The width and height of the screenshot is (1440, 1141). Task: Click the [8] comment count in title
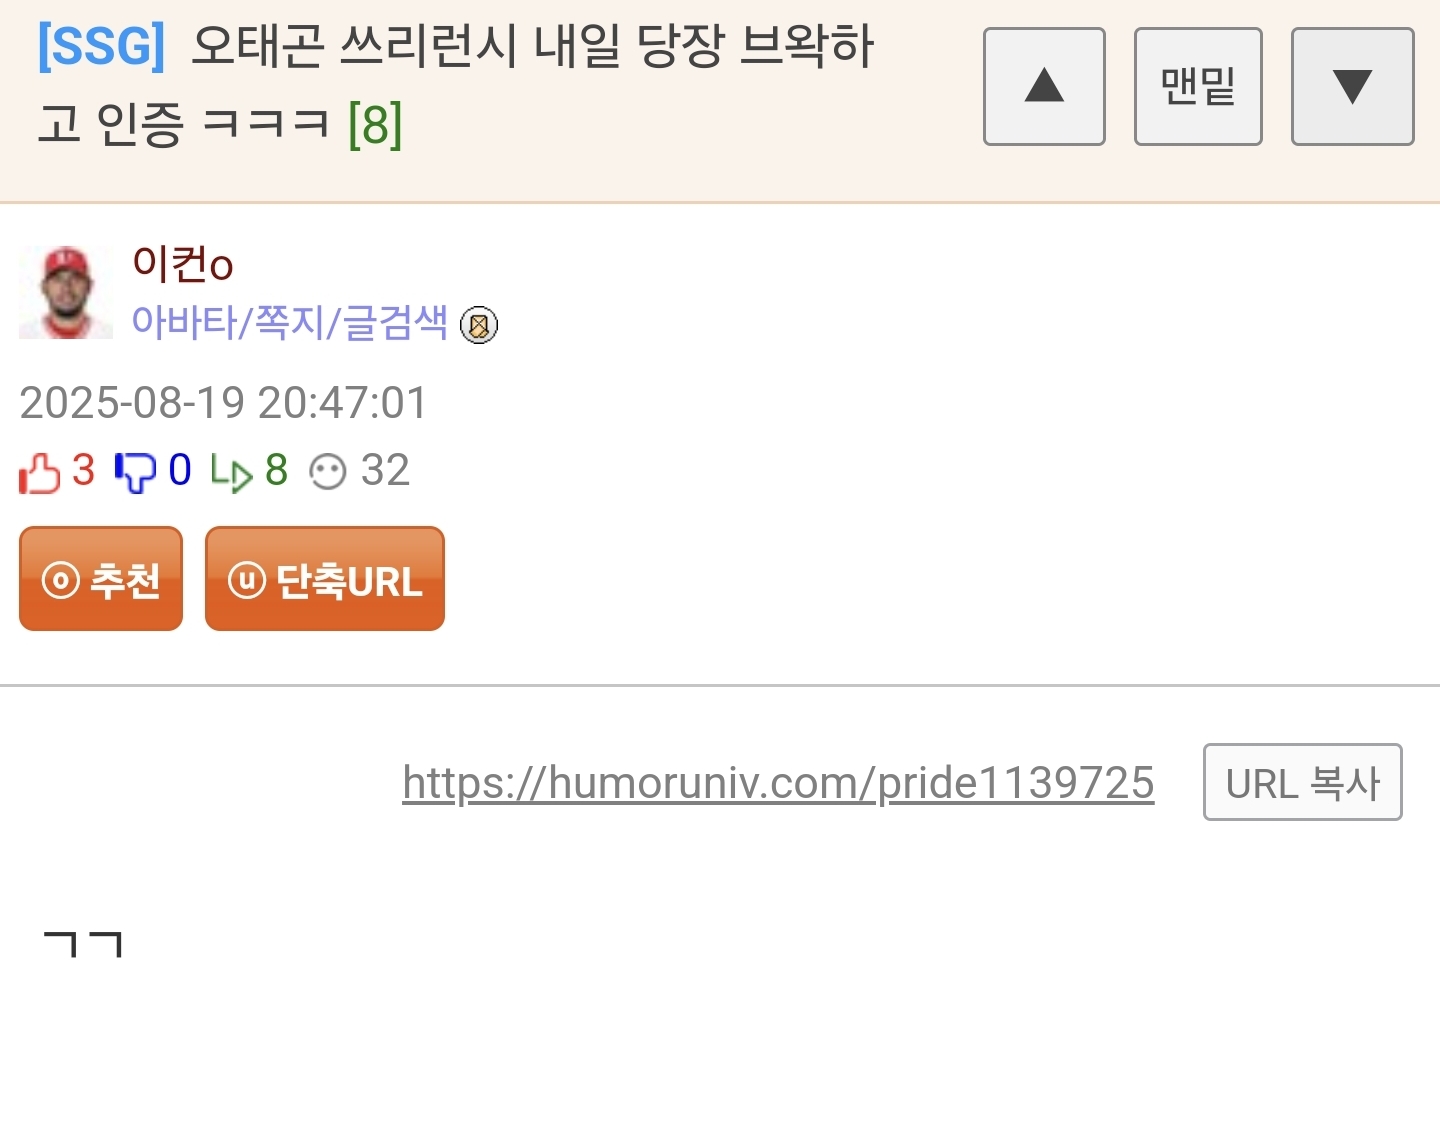point(375,125)
